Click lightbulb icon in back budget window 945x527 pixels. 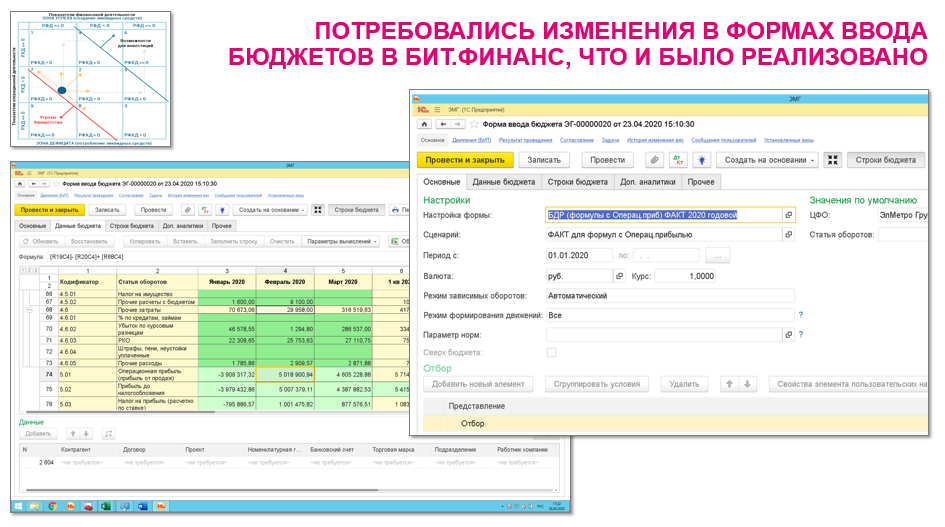pyautogui.click(x=222, y=210)
